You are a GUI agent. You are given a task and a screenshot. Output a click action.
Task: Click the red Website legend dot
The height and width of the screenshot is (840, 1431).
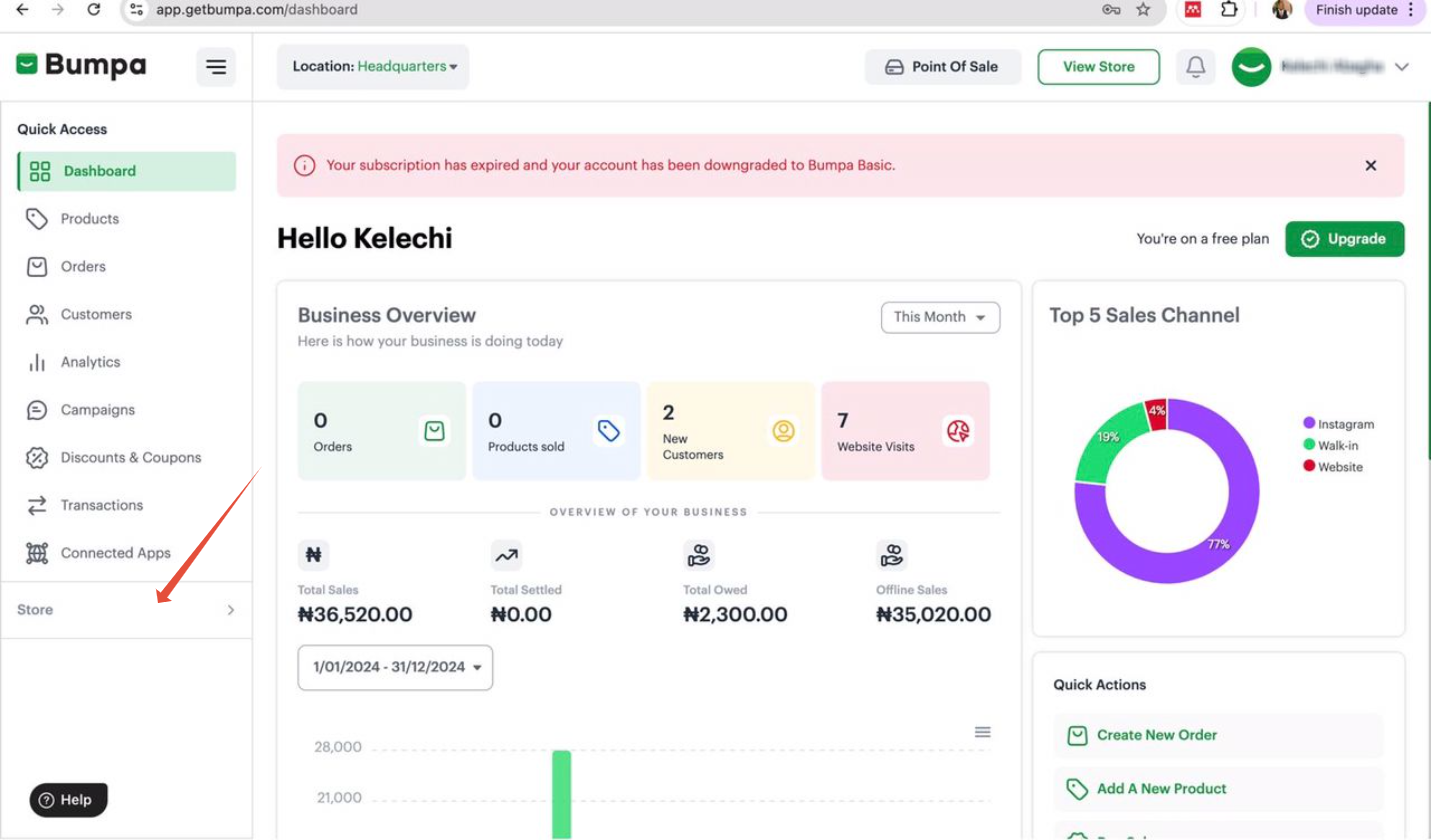[x=1309, y=466]
